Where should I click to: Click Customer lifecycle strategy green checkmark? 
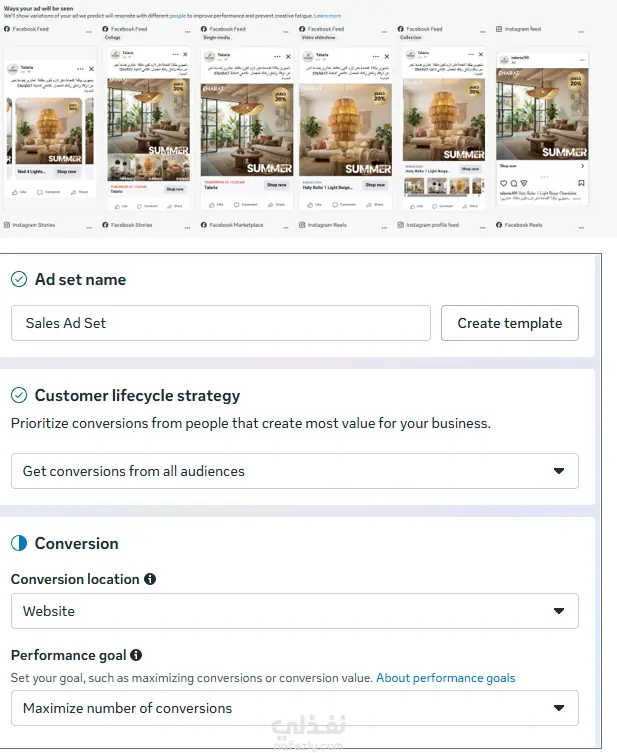[x=19, y=395]
